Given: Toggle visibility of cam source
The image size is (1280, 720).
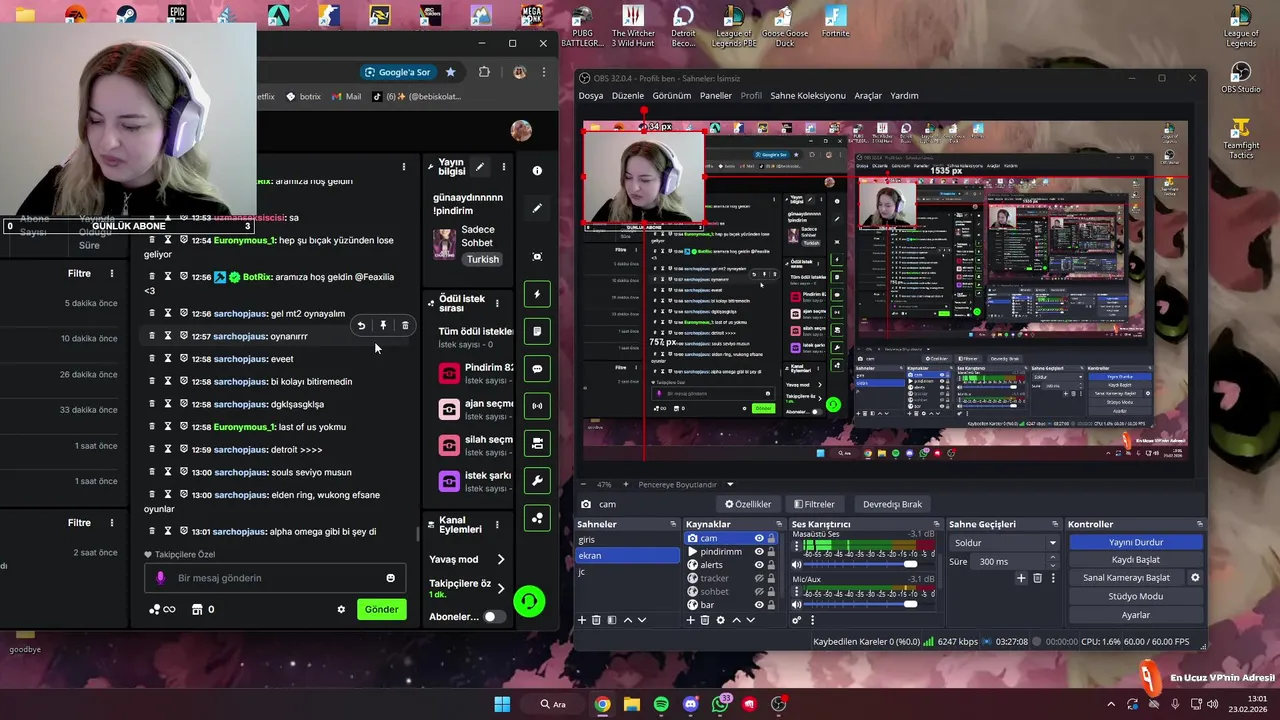Looking at the screenshot, I should (x=759, y=538).
